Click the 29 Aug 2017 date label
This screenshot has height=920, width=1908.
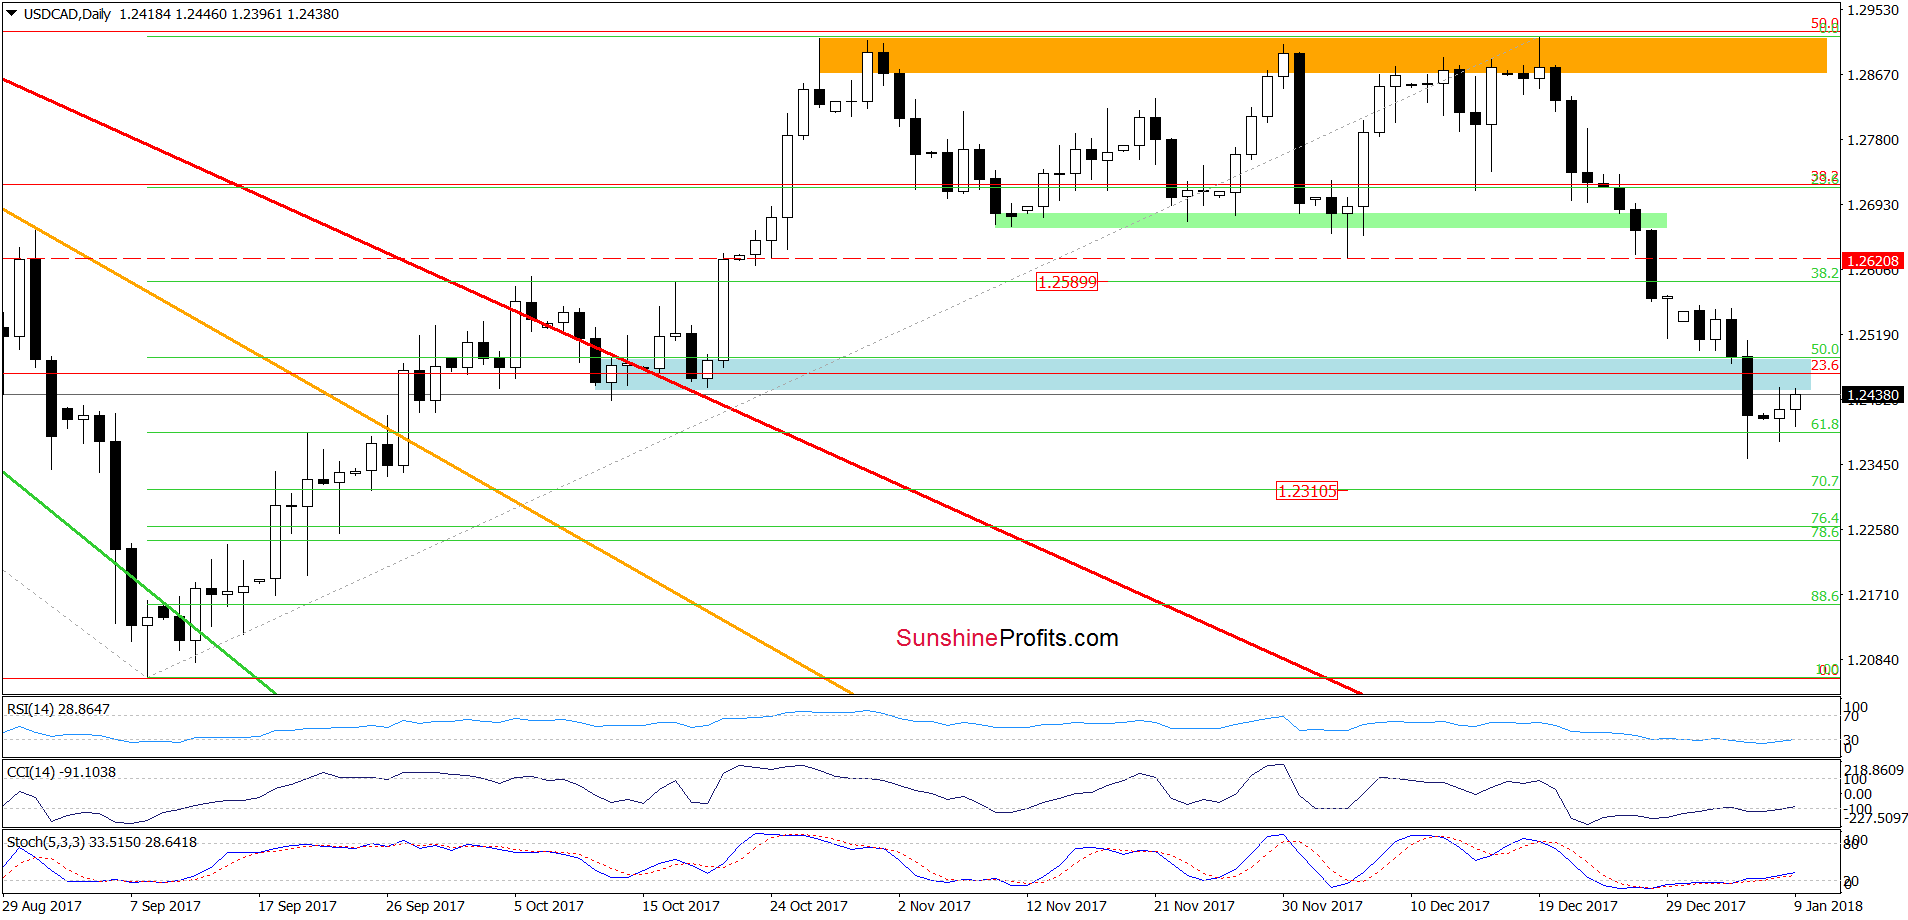click(x=43, y=906)
